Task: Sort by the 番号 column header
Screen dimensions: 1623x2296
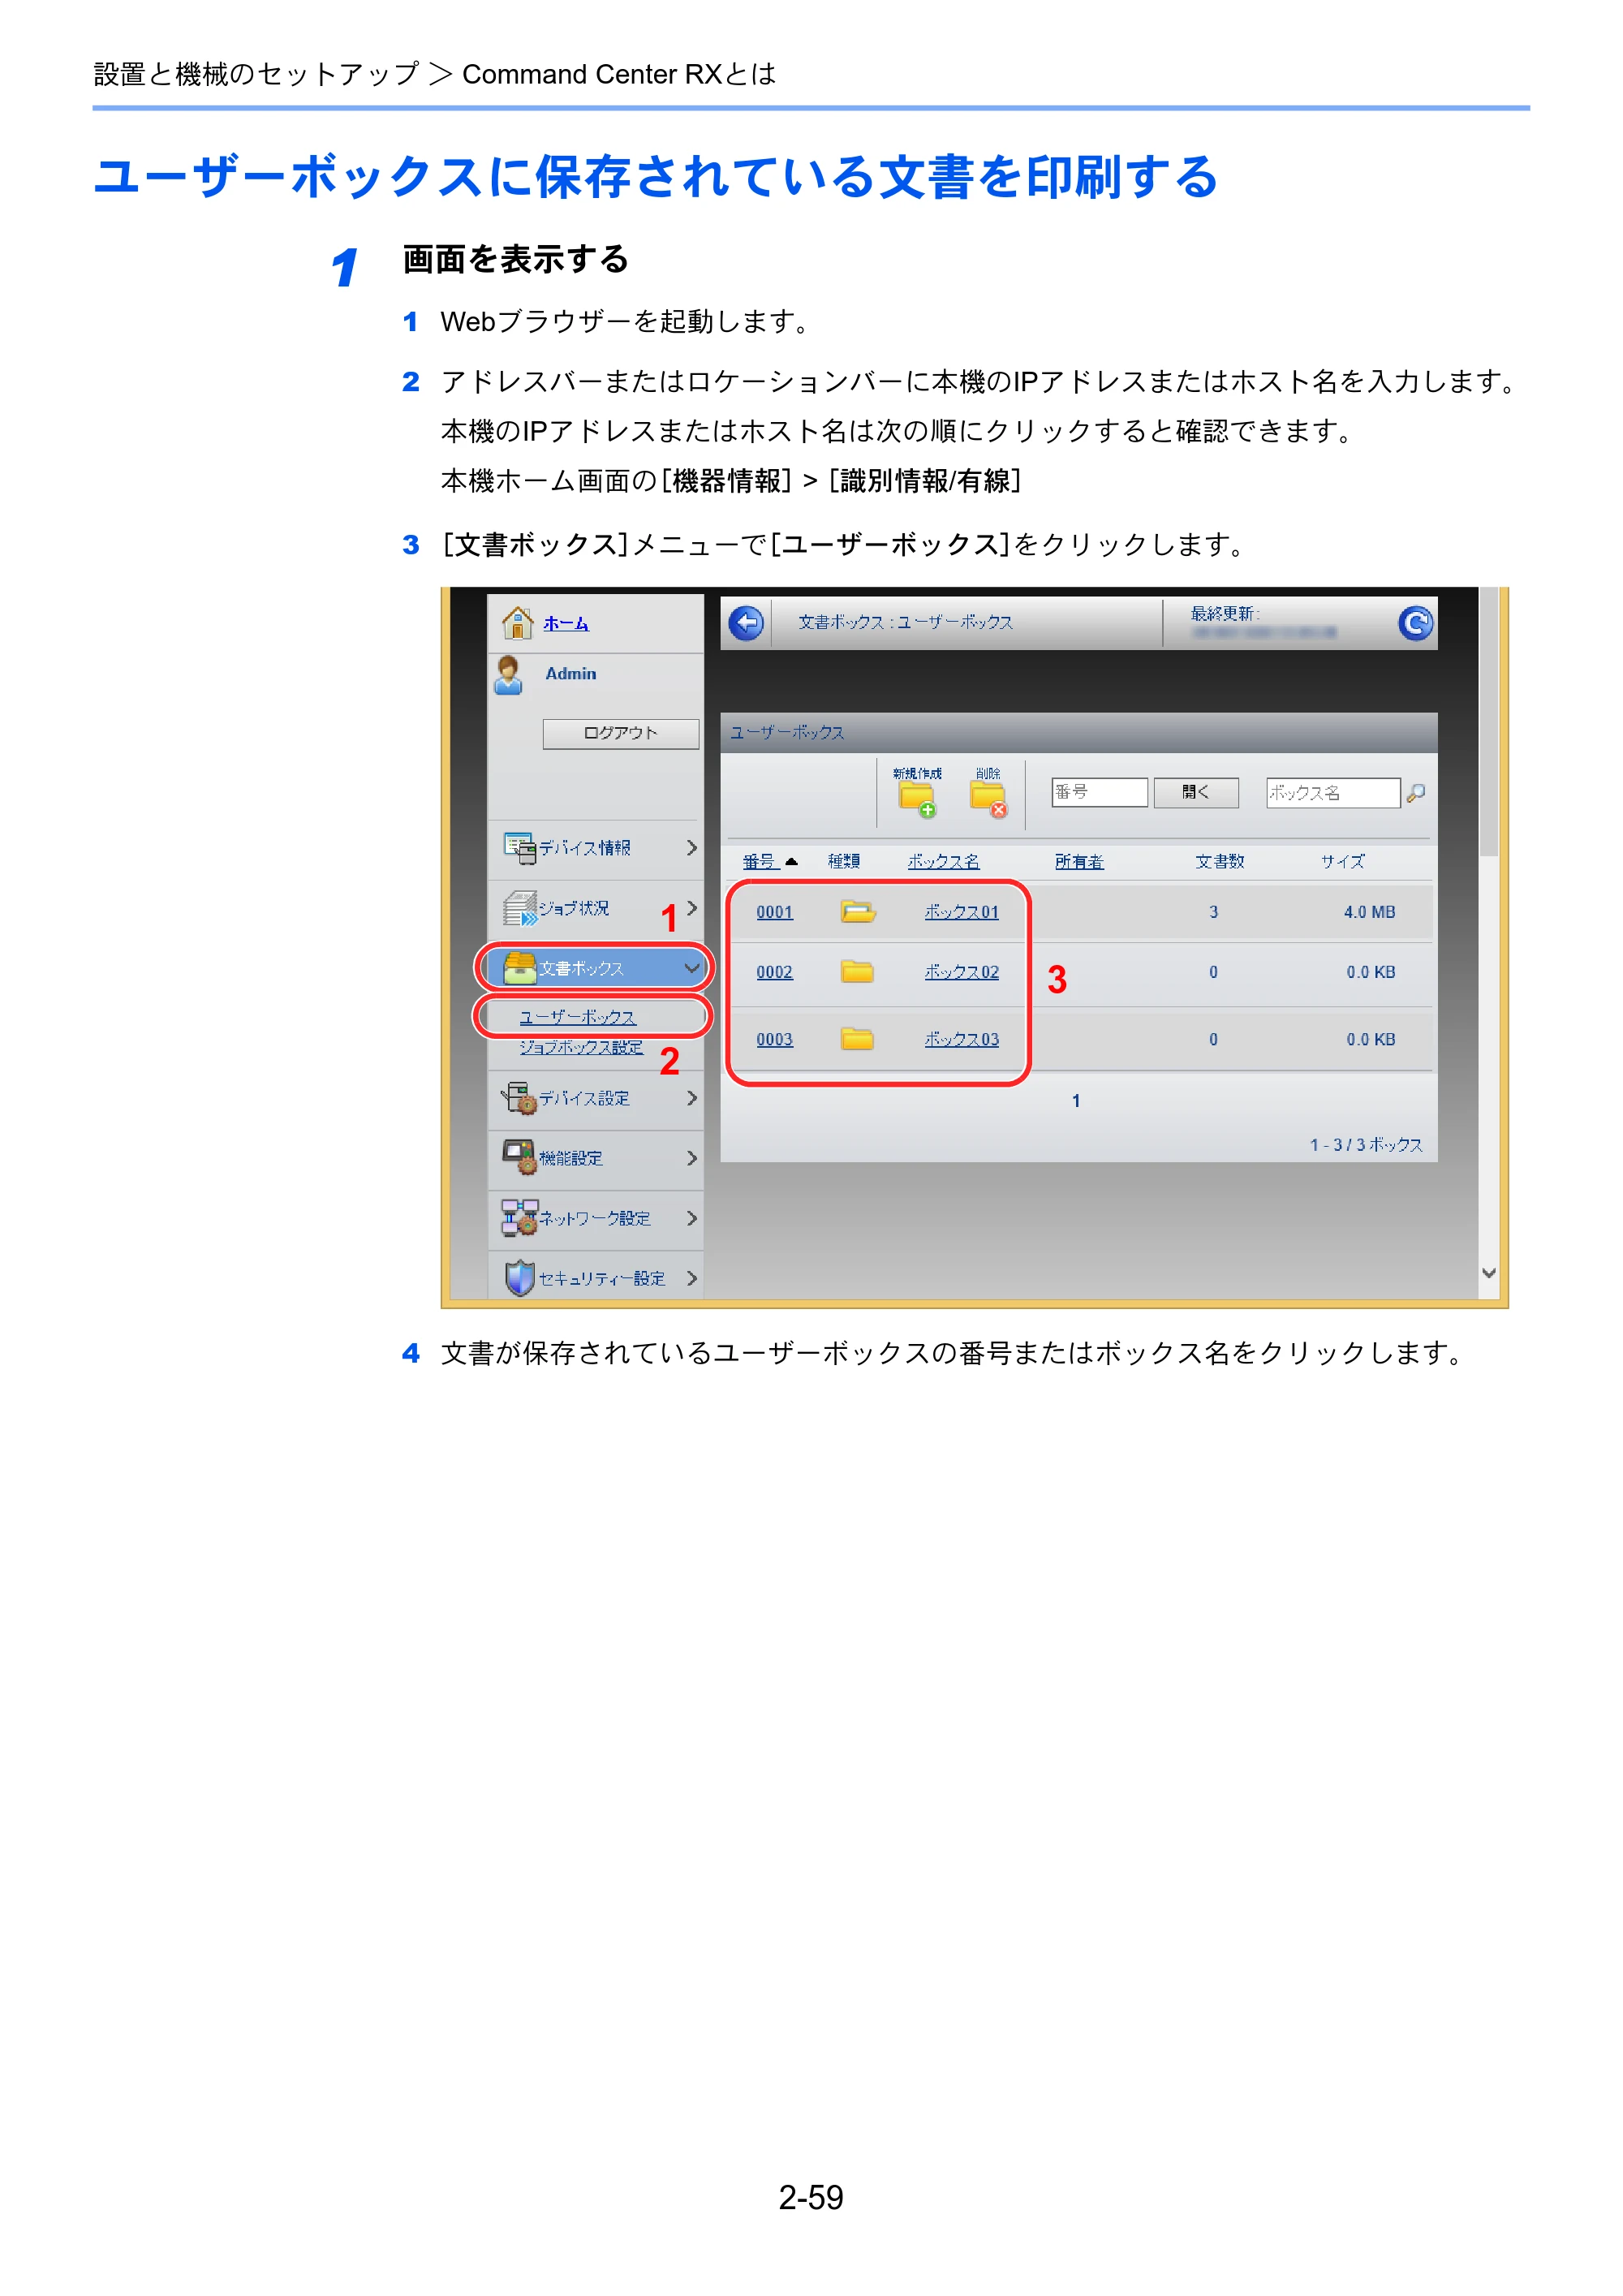Action: [x=759, y=861]
